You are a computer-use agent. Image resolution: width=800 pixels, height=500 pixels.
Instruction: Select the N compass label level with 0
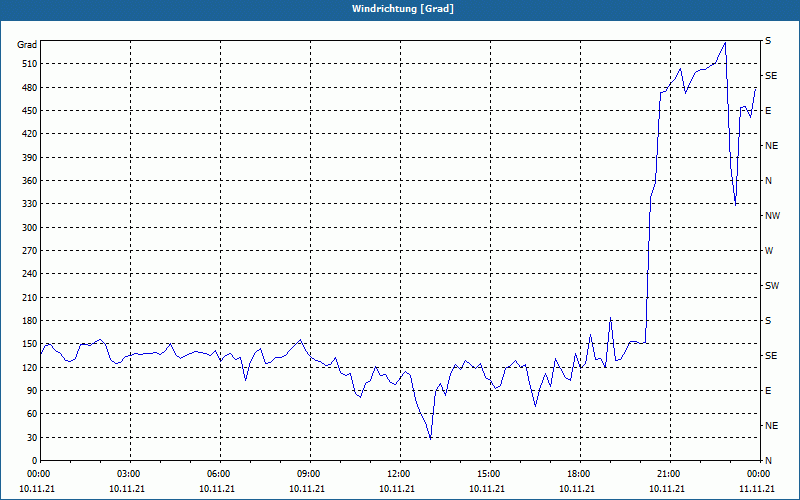(x=768, y=461)
